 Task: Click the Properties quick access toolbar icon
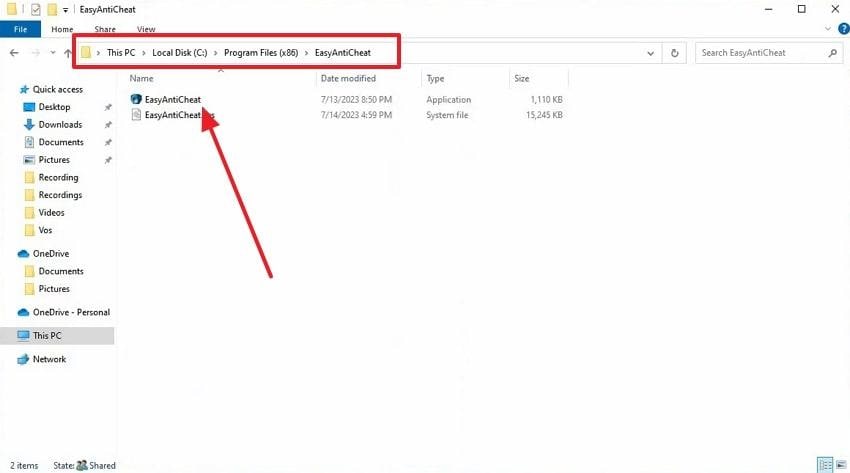pyautogui.click(x=36, y=9)
